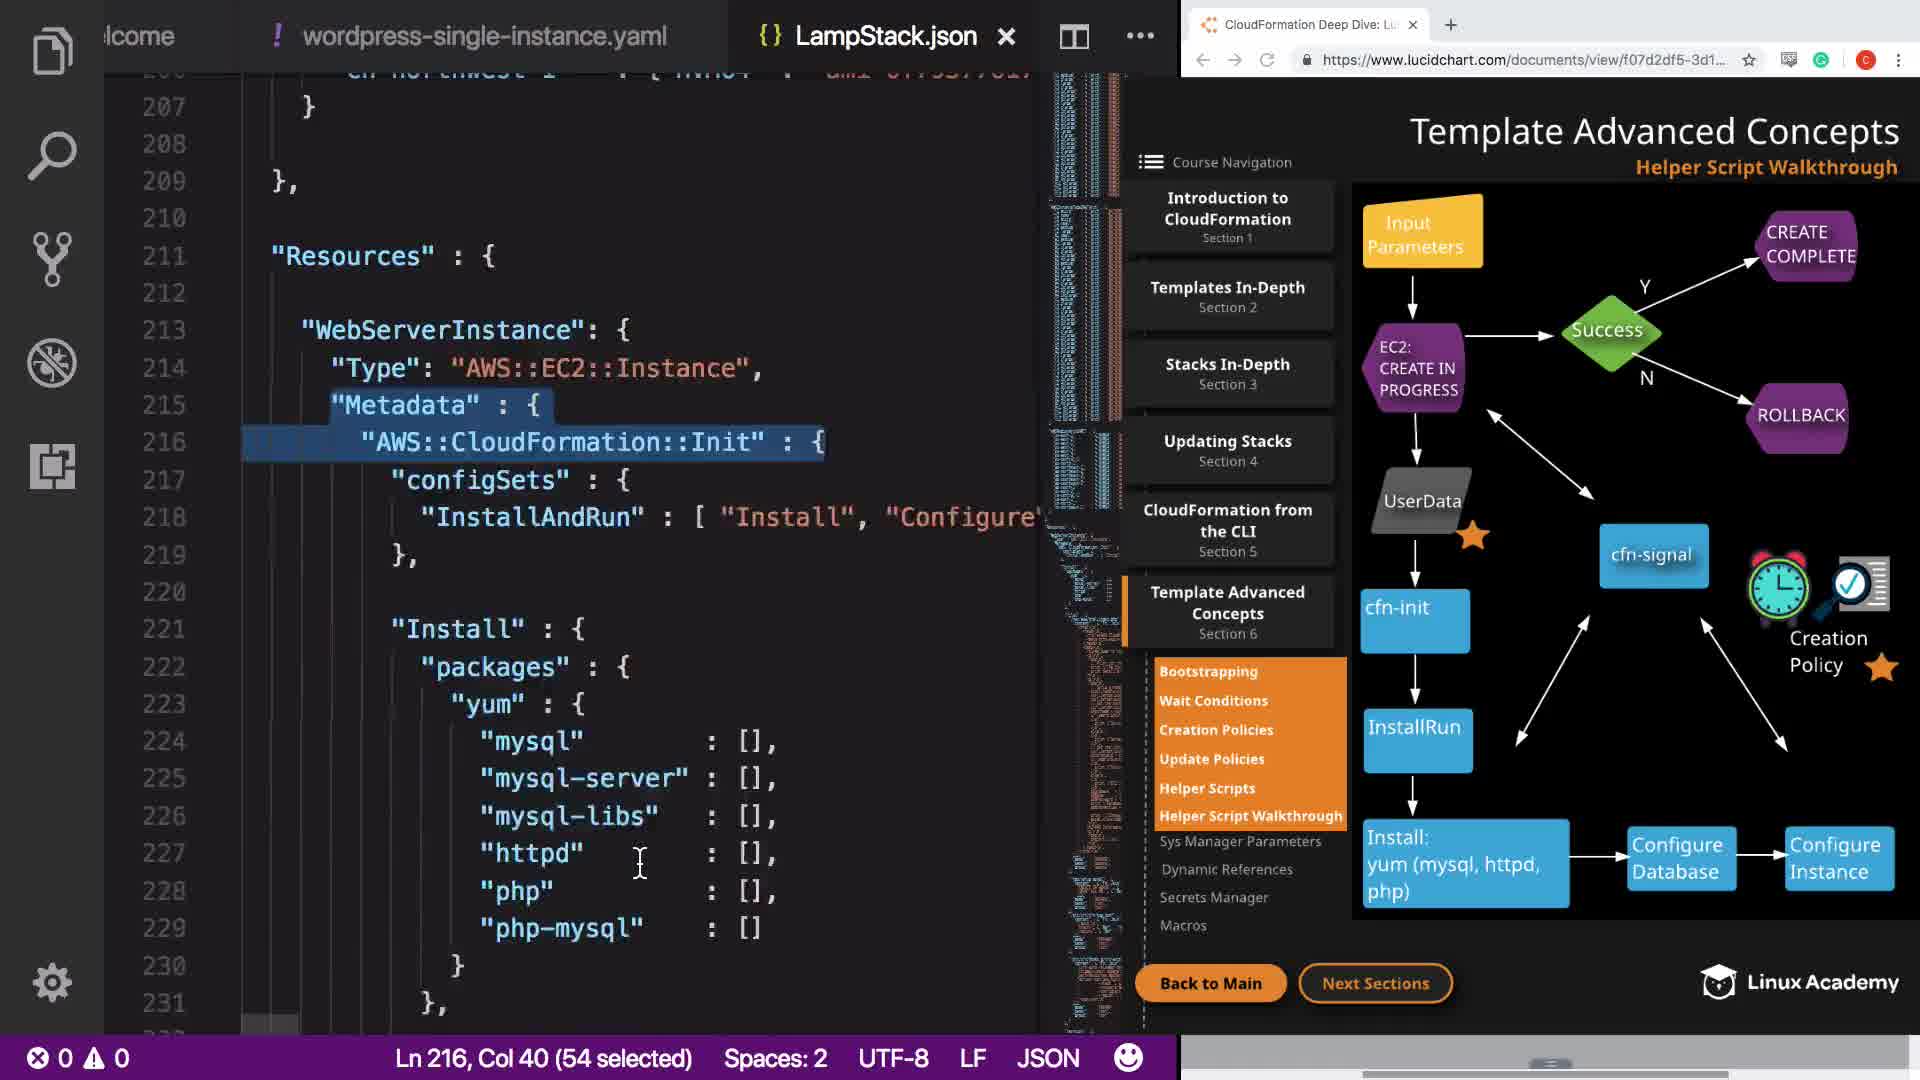Click the split editor icon
The height and width of the screenshot is (1080, 1920).
coord(1074,37)
